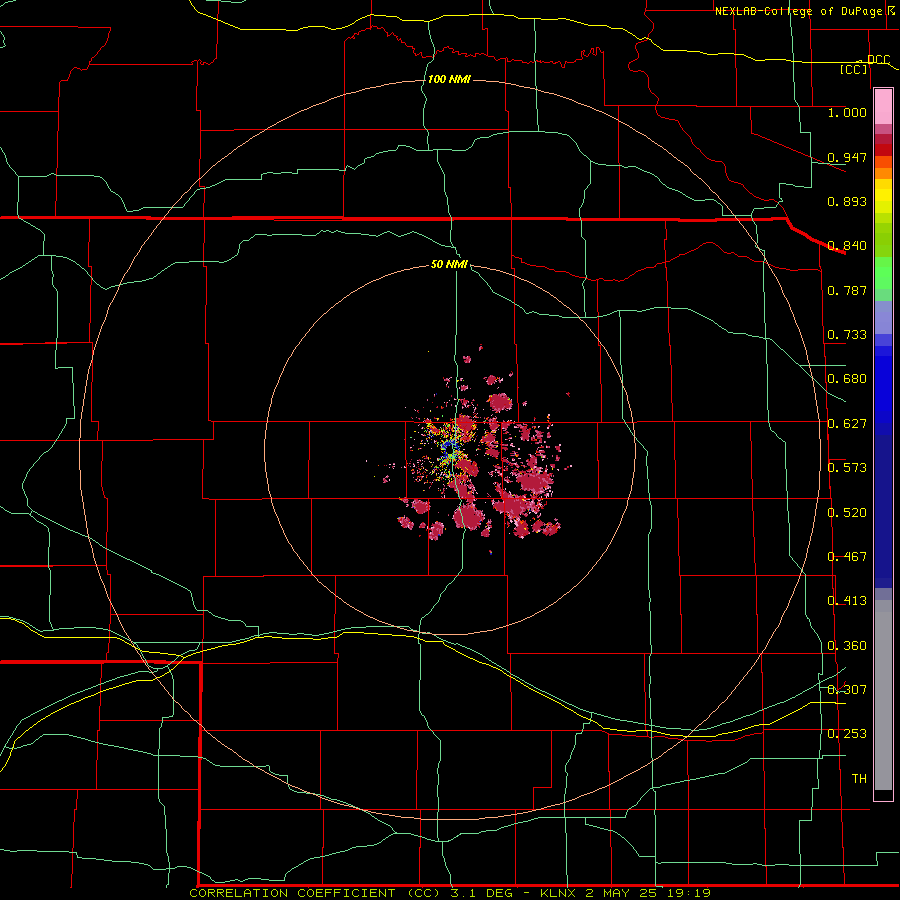Click the 0.253 value on the scale
The image size is (900, 900).
tap(847, 734)
